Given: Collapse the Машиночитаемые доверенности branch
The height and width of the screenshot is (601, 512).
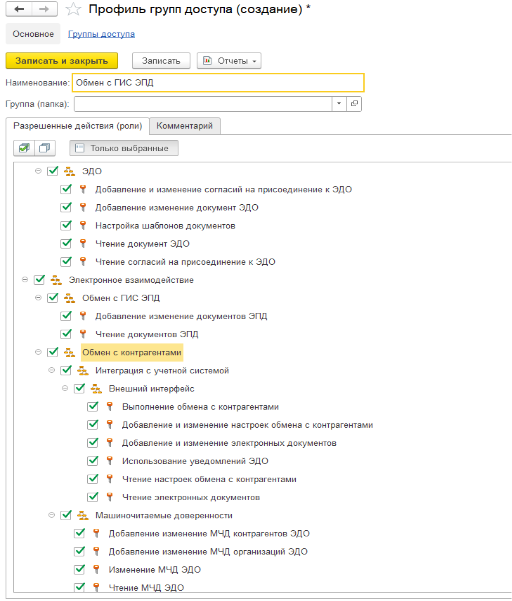Looking at the screenshot, I should [x=51, y=515].
